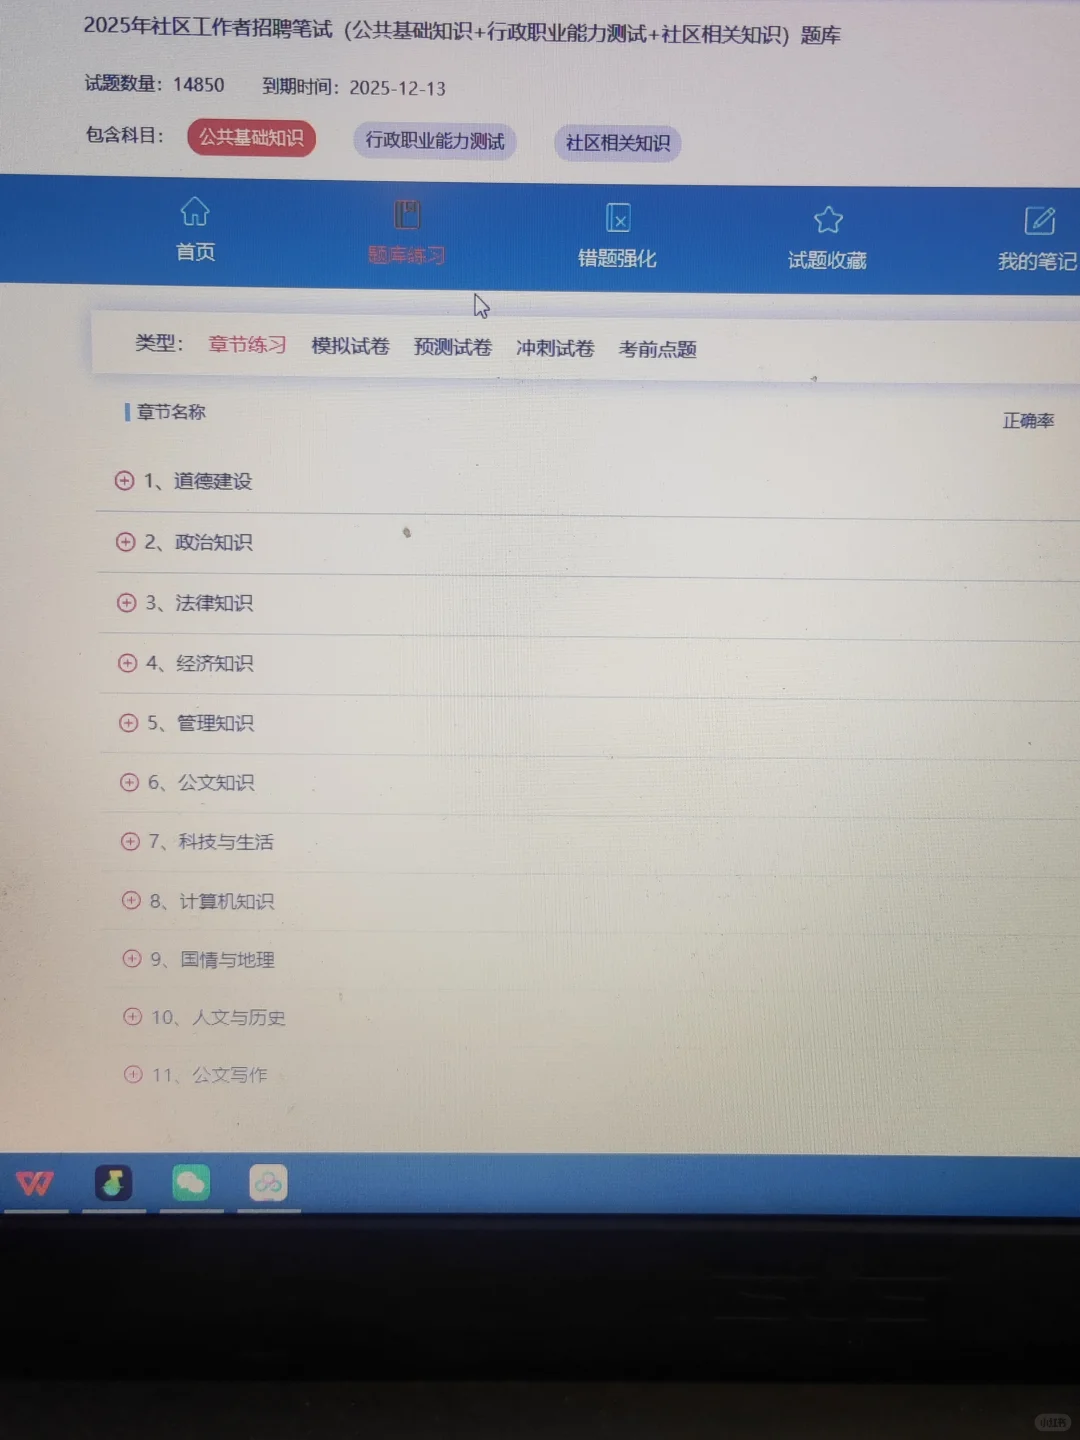Expand chapter 9、国情与地理

(x=131, y=959)
